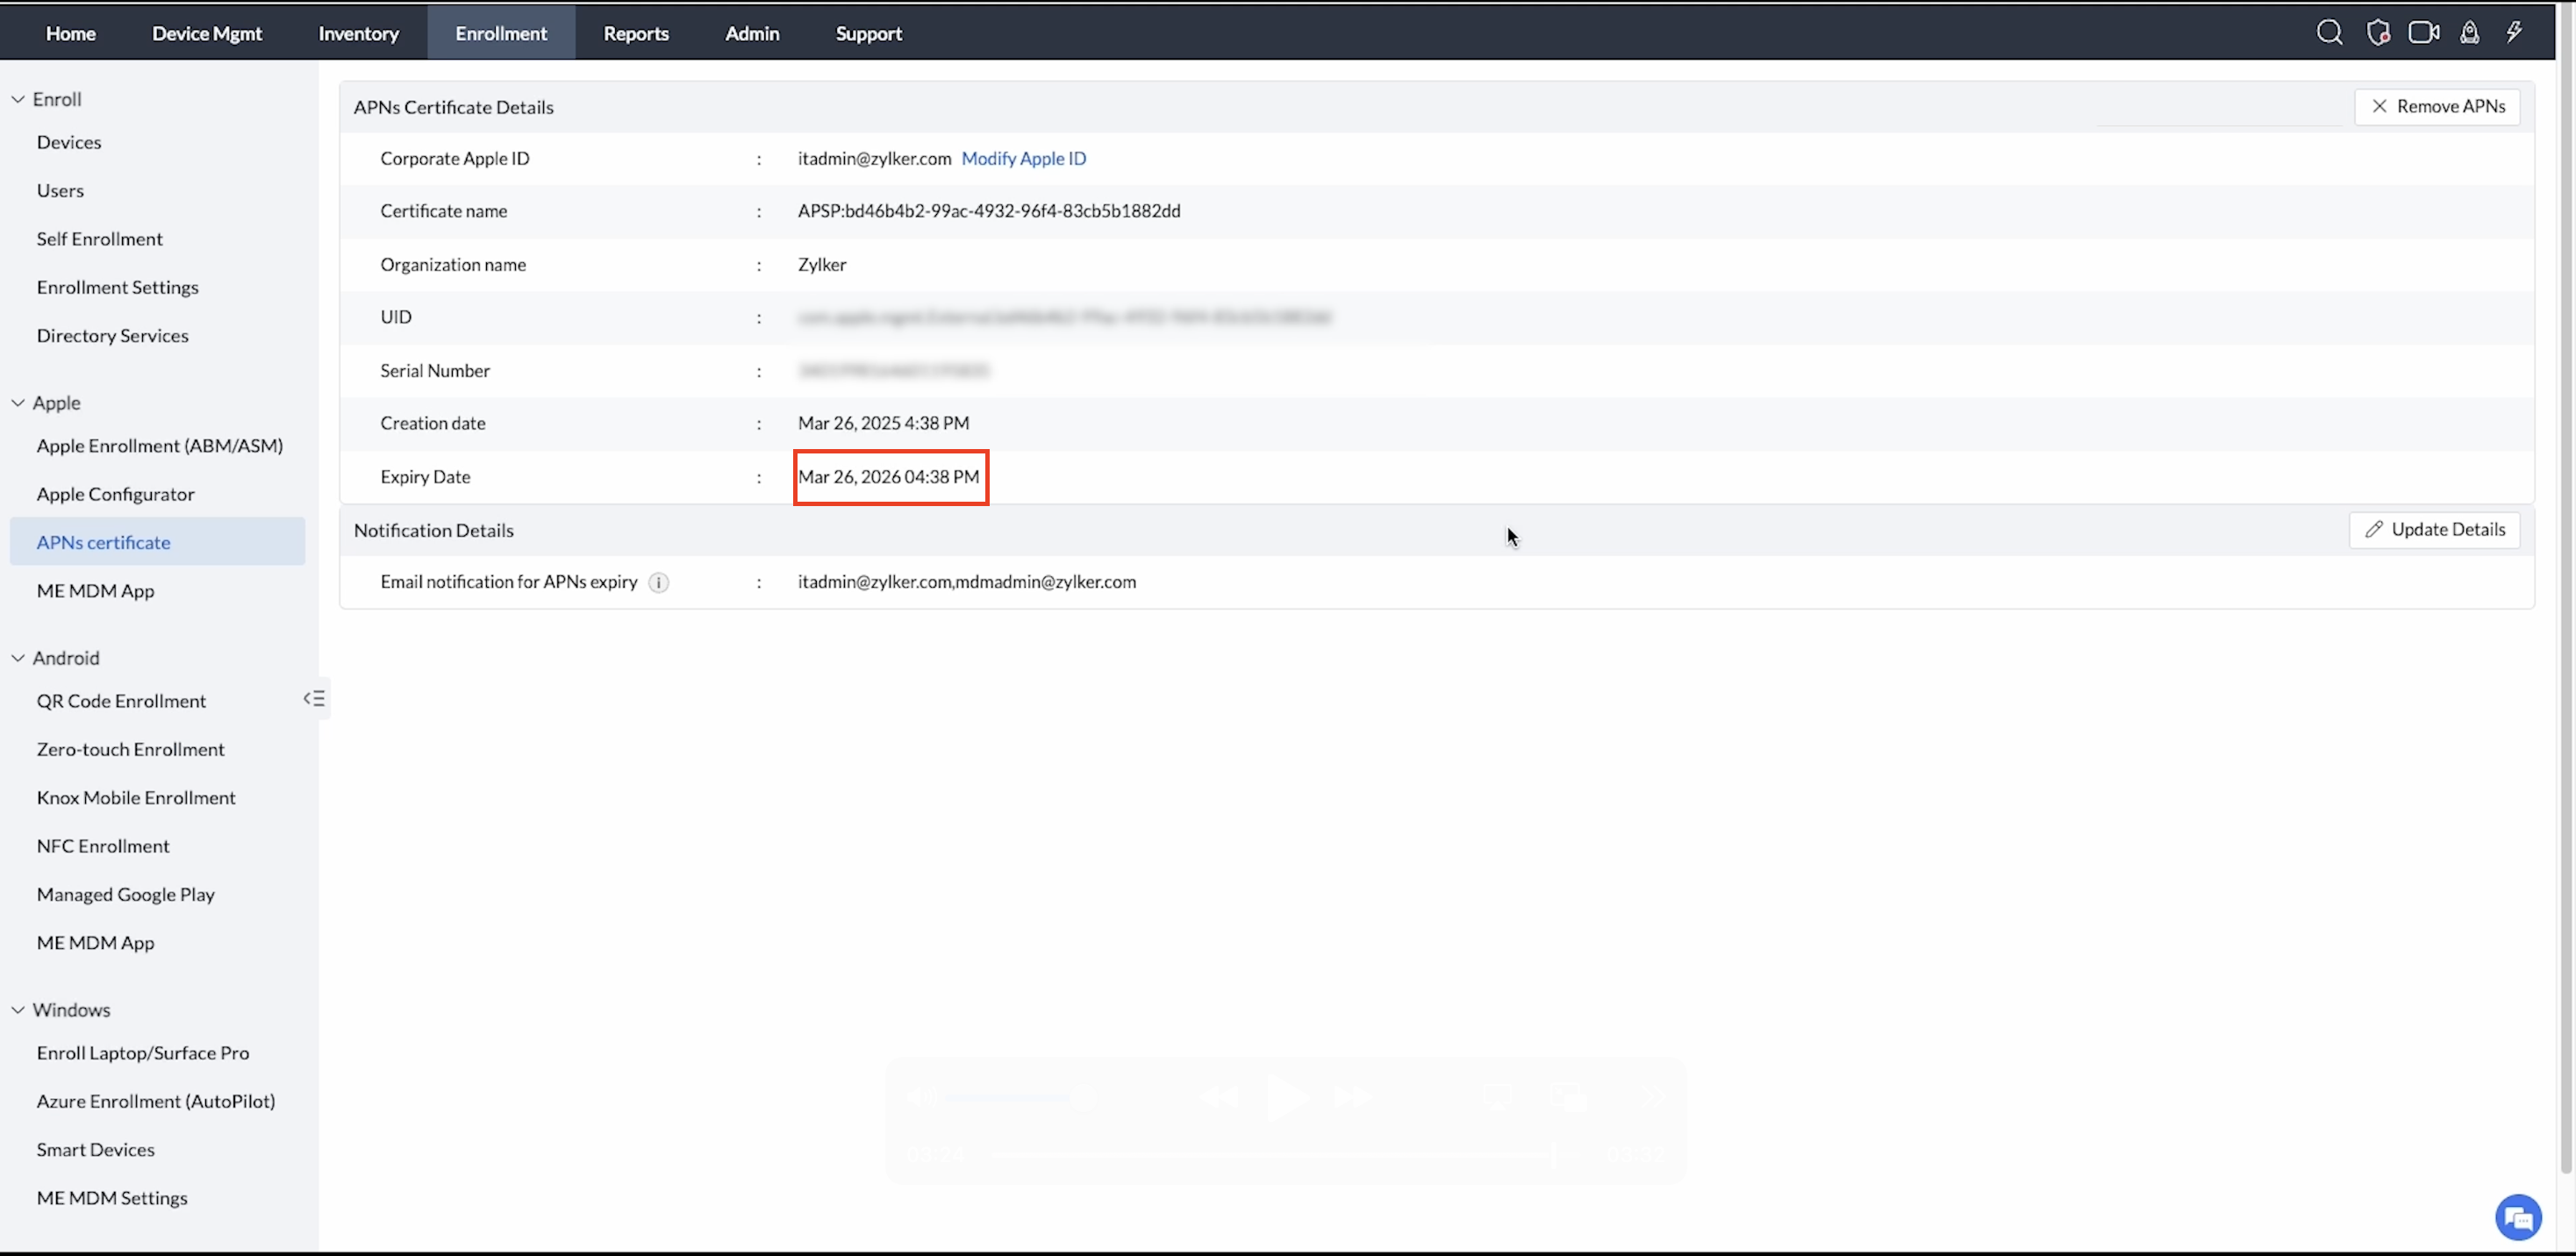
Task: Click info icon beside APNs expiry notification
Action: click(658, 583)
